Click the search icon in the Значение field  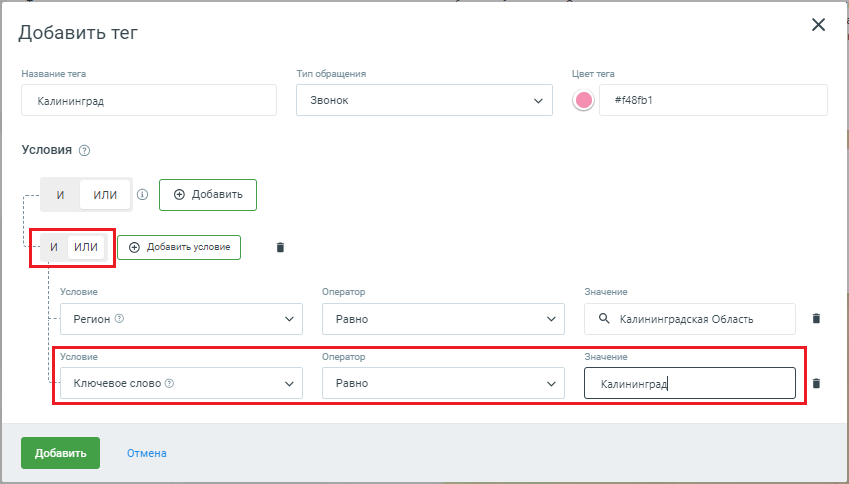604,318
